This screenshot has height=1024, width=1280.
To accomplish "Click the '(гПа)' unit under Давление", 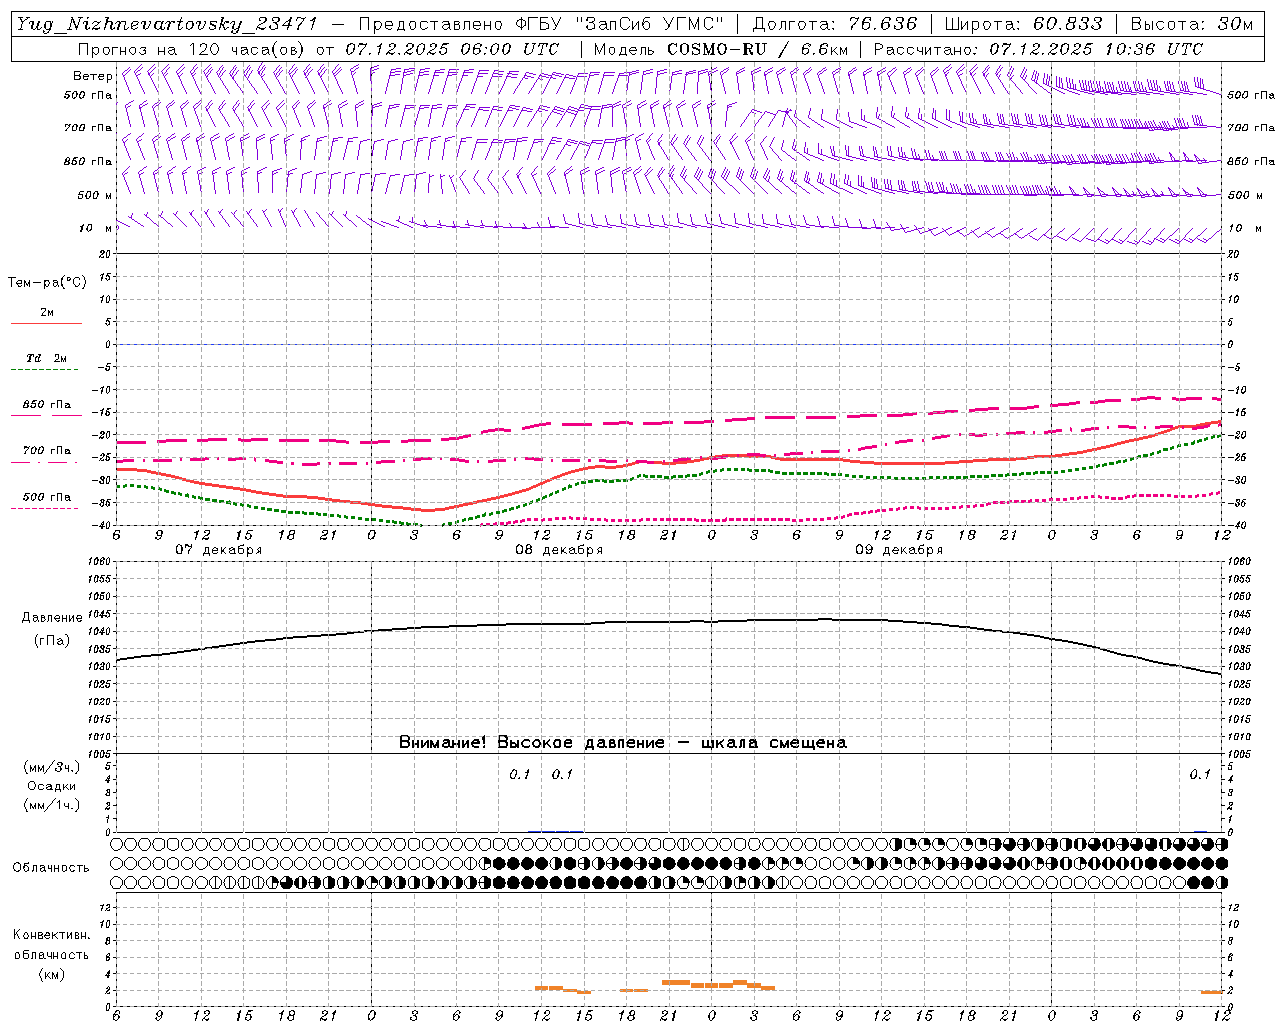I will click(x=51, y=641).
